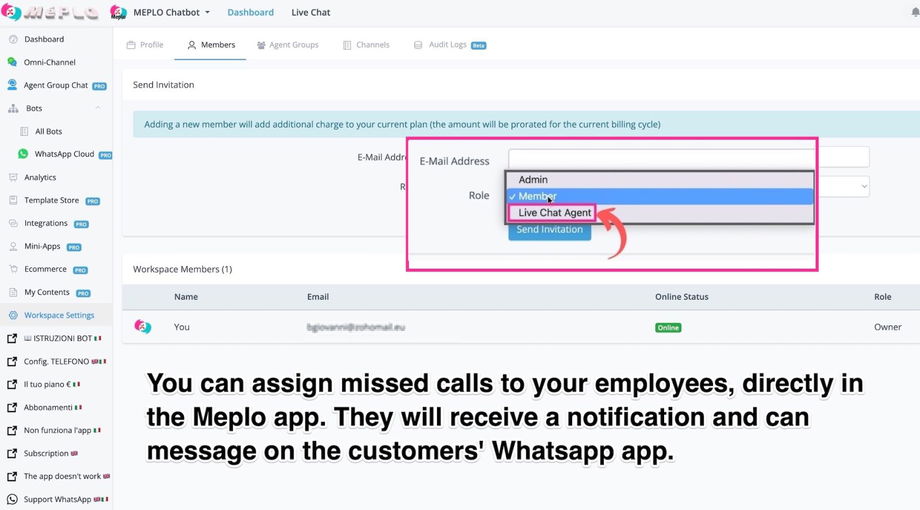The width and height of the screenshot is (920, 510).
Task: Open the Audit Logs tab
Action: tap(450, 45)
